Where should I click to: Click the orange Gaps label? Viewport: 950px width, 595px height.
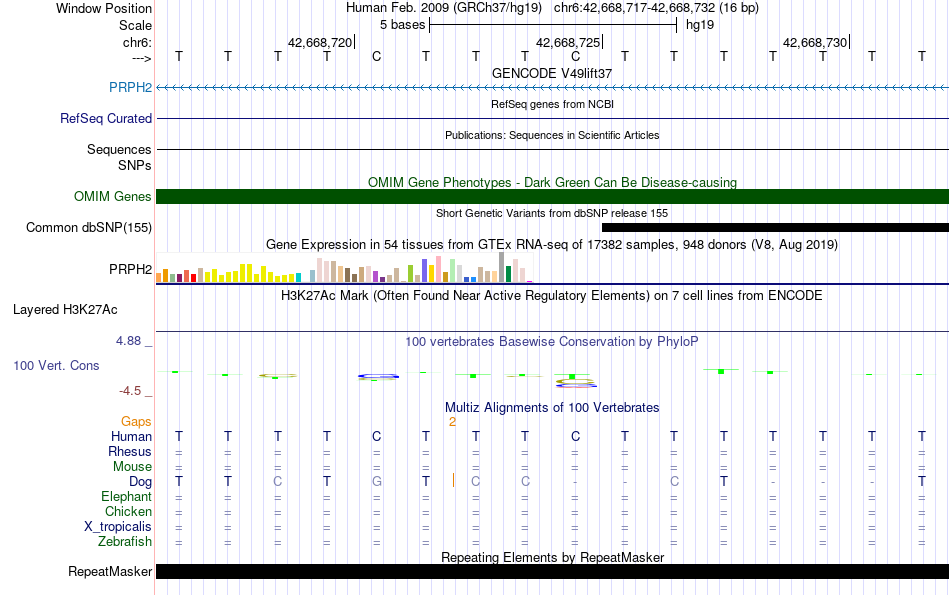pyautogui.click(x=136, y=421)
